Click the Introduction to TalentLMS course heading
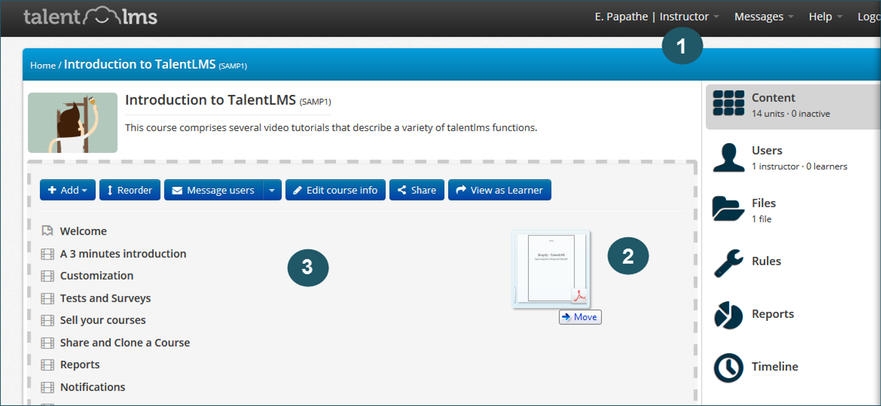Image resolution: width=881 pixels, height=406 pixels. click(211, 101)
